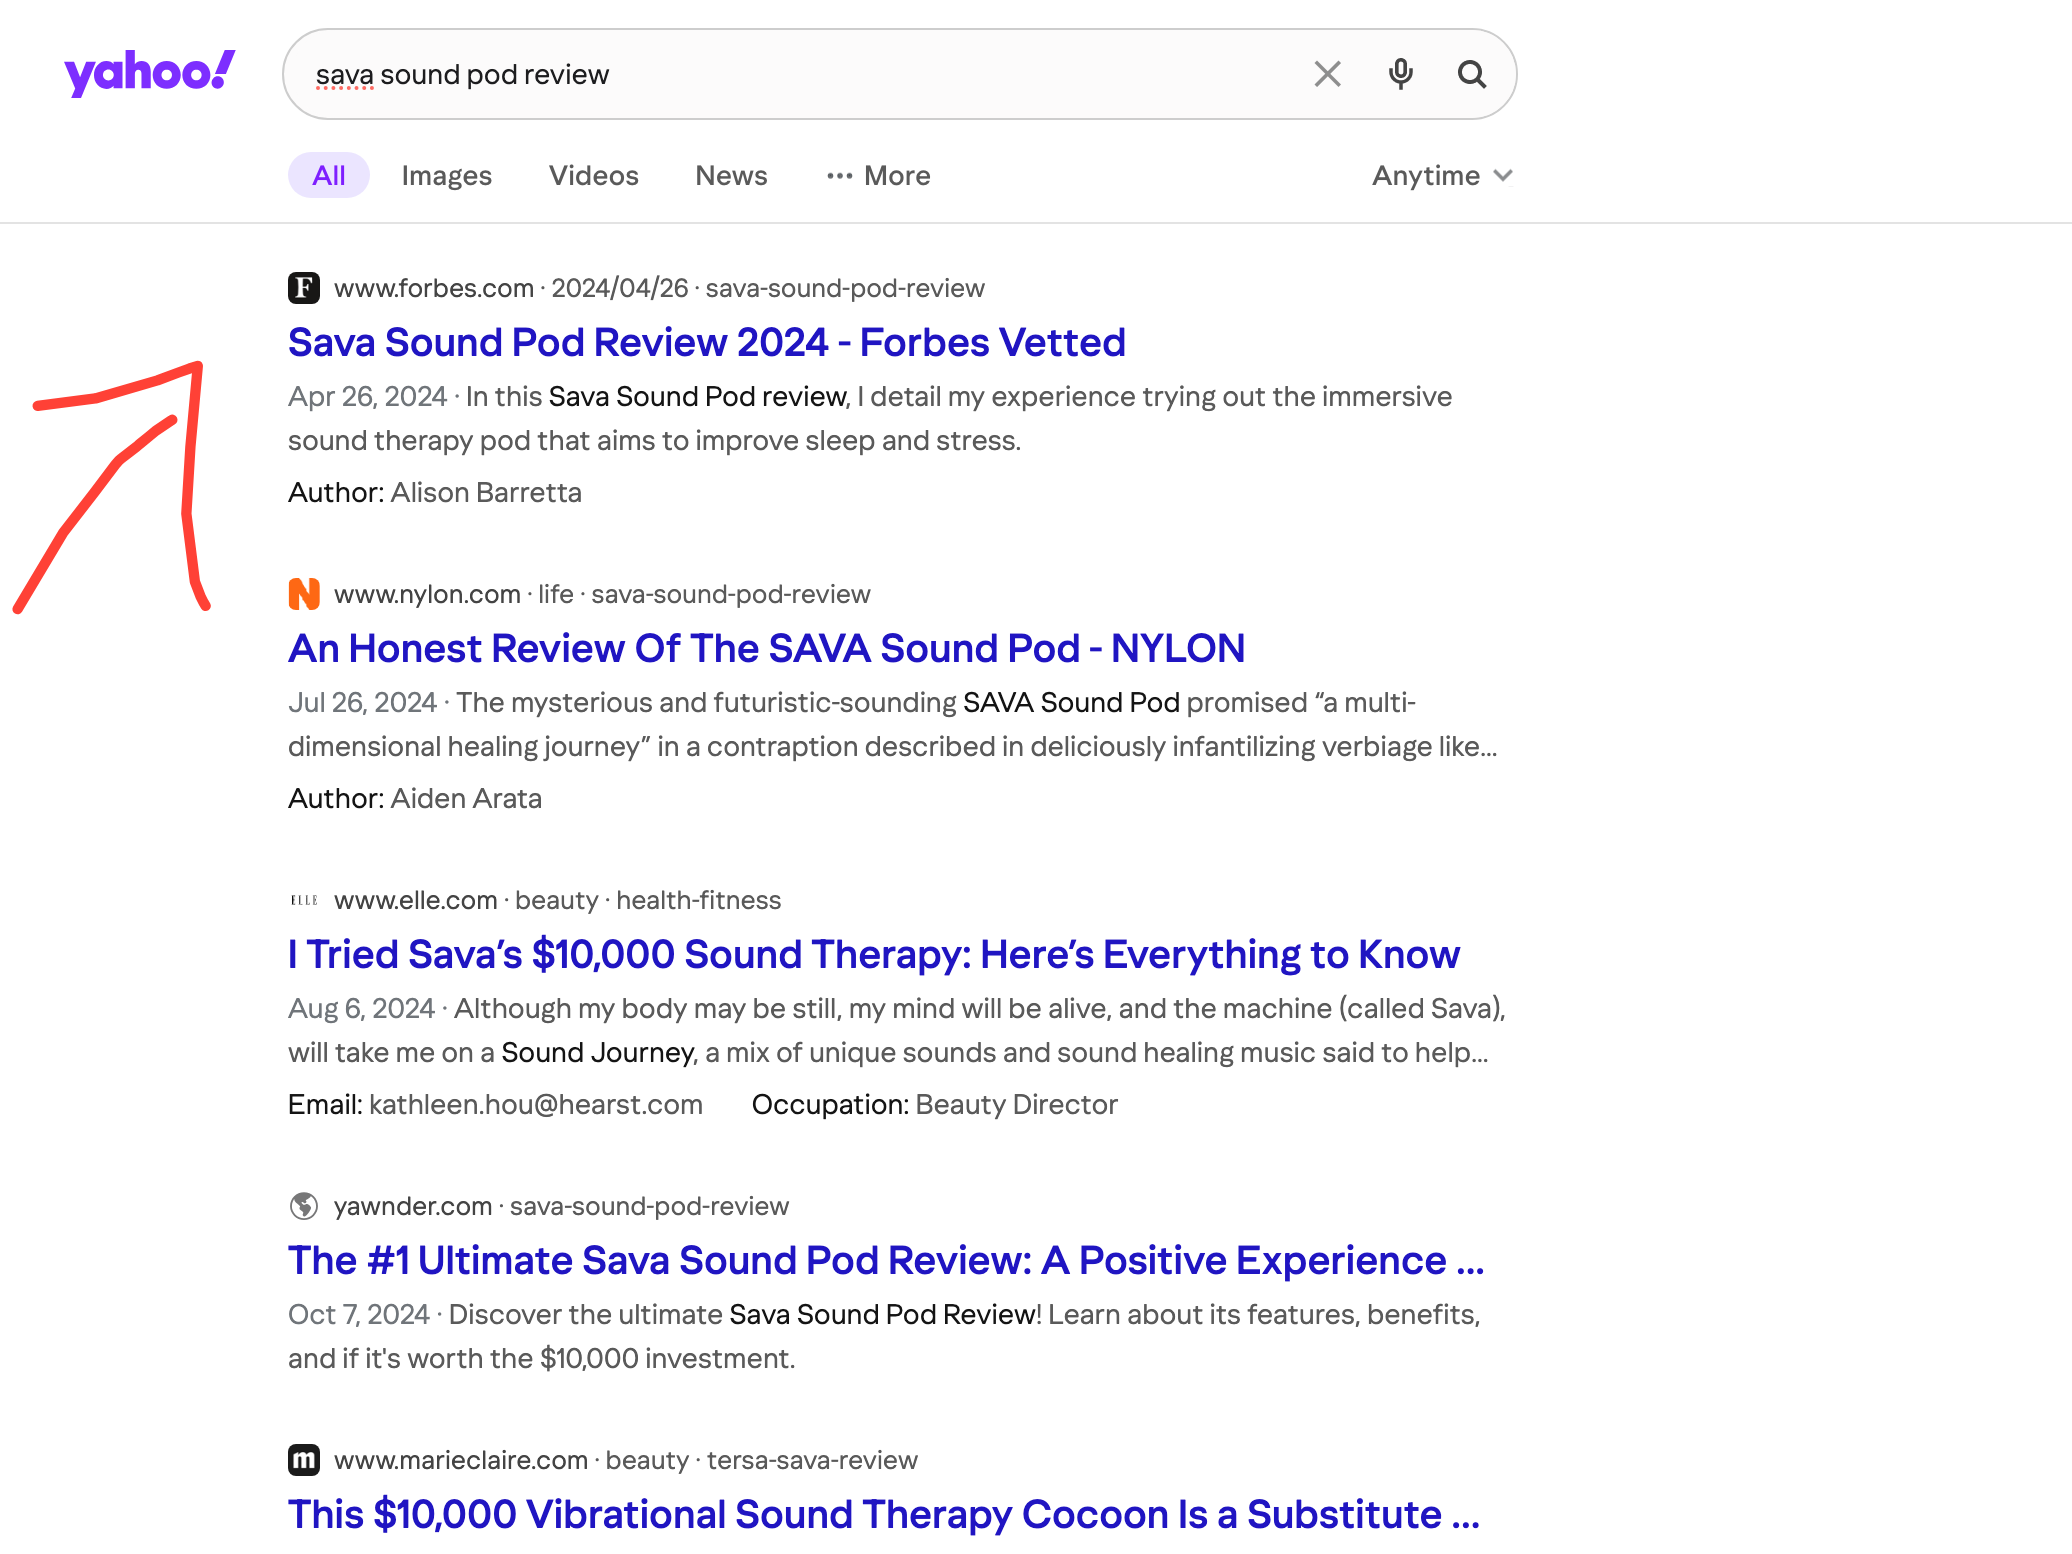This screenshot has height=1554, width=2072.
Task: Click email kathleen.hou@hearst.com
Action: click(536, 1104)
